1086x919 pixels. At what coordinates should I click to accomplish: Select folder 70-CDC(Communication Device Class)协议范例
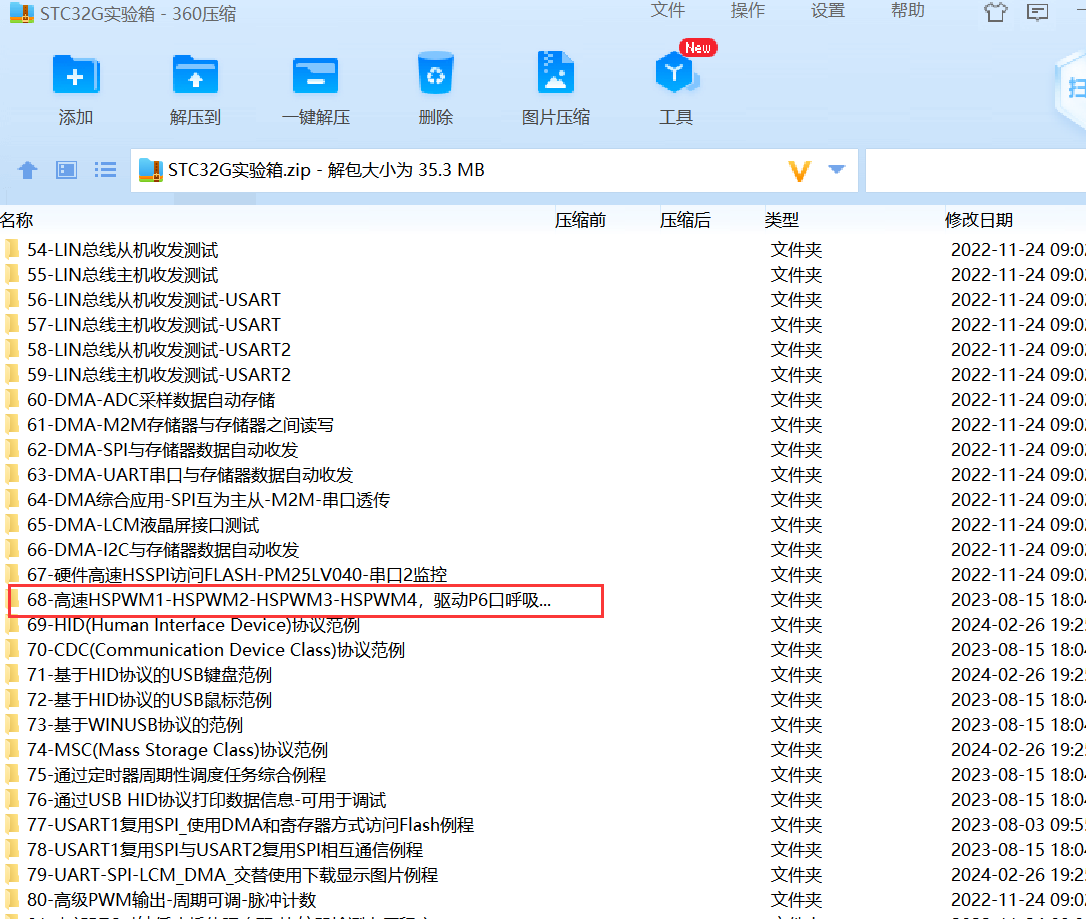click(215, 650)
